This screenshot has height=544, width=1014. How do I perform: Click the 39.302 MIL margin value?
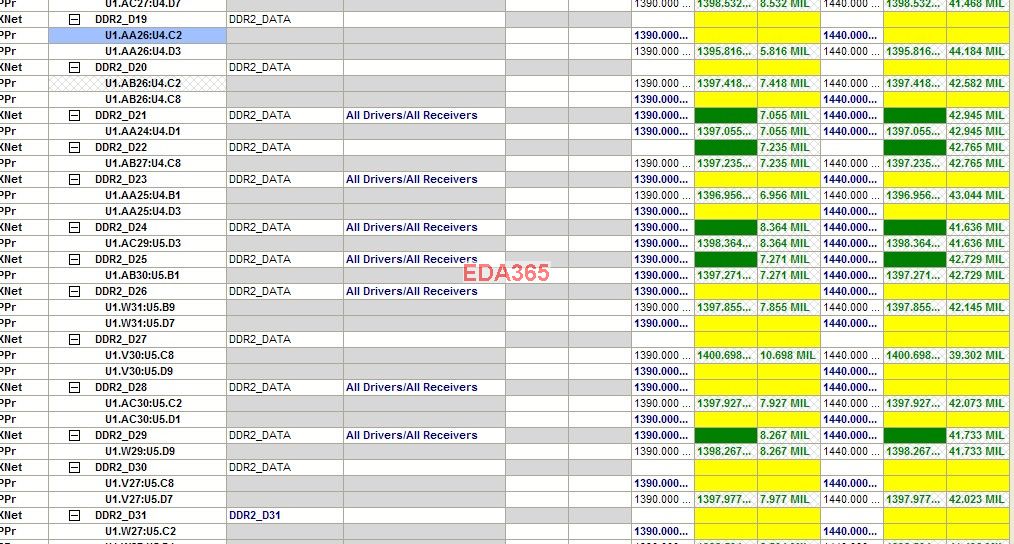point(976,355)
